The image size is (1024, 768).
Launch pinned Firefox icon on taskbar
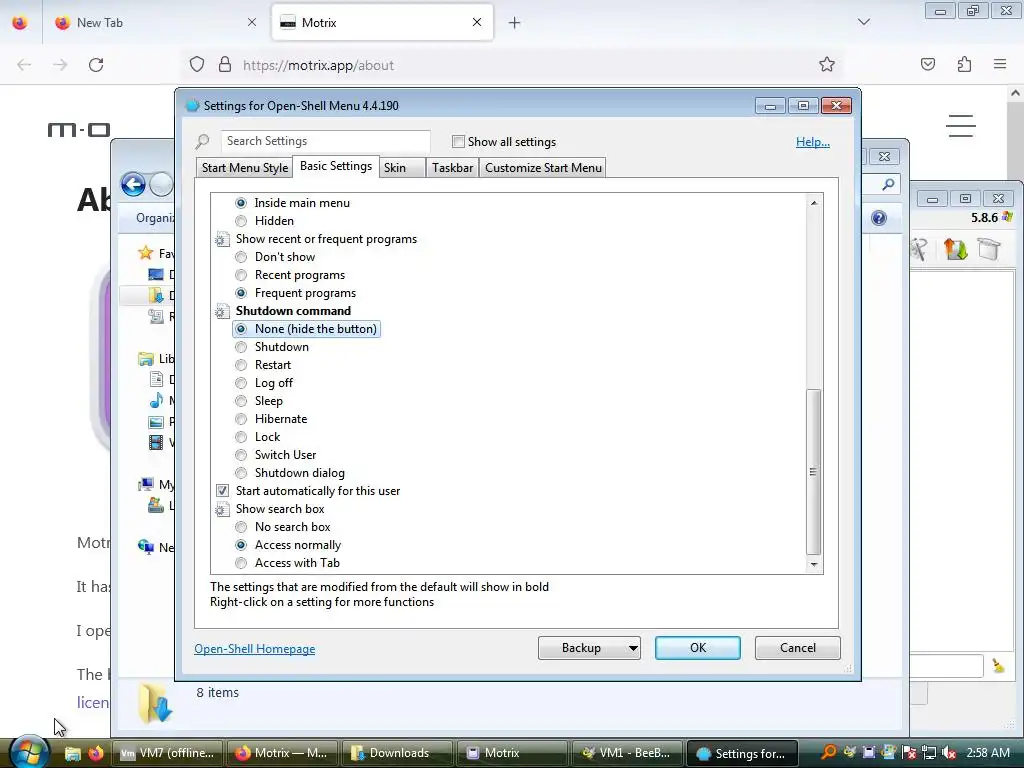(96, 753)
